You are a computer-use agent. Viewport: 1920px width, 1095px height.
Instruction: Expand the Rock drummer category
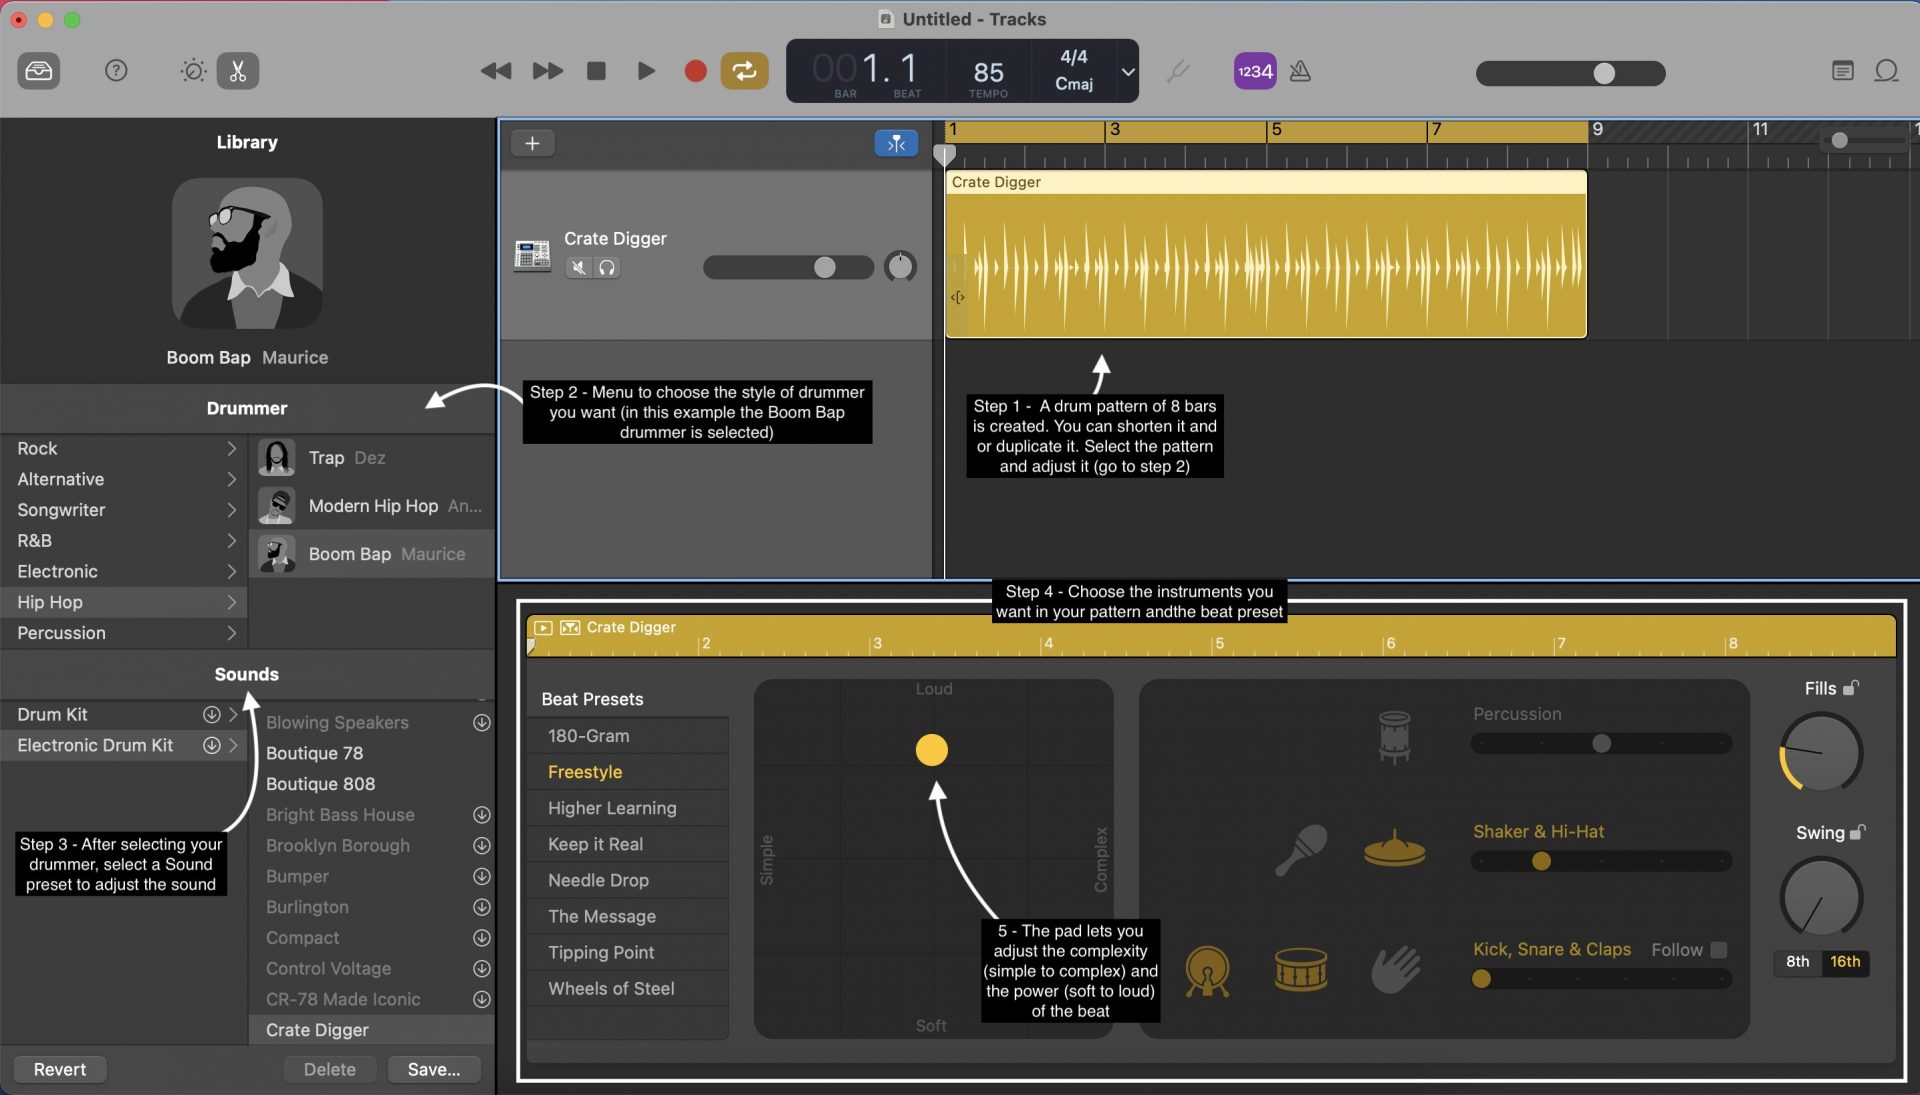pyautogui.click(x=230, y=448)
